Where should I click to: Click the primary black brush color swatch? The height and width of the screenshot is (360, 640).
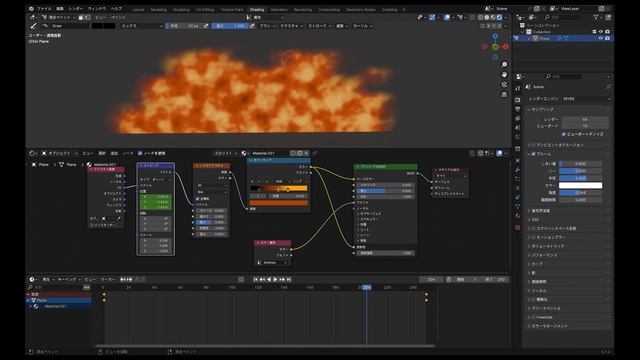tap(98, 26)
